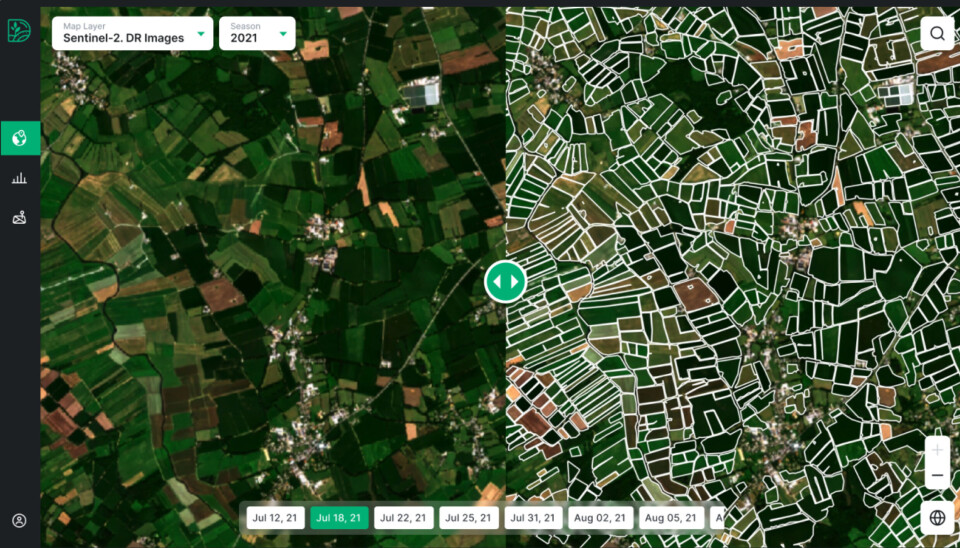Select the active Jul 18, 21 date

pyautogui.click(x=339, y=518)
